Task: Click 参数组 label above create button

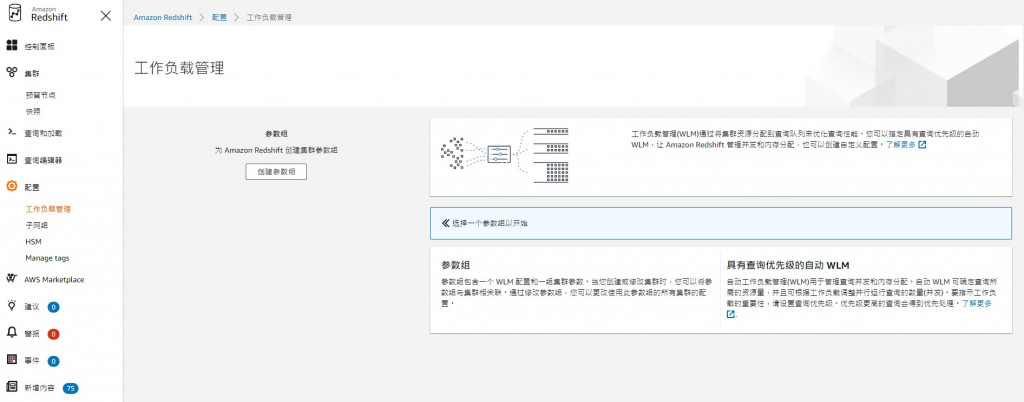Action: 276,133
